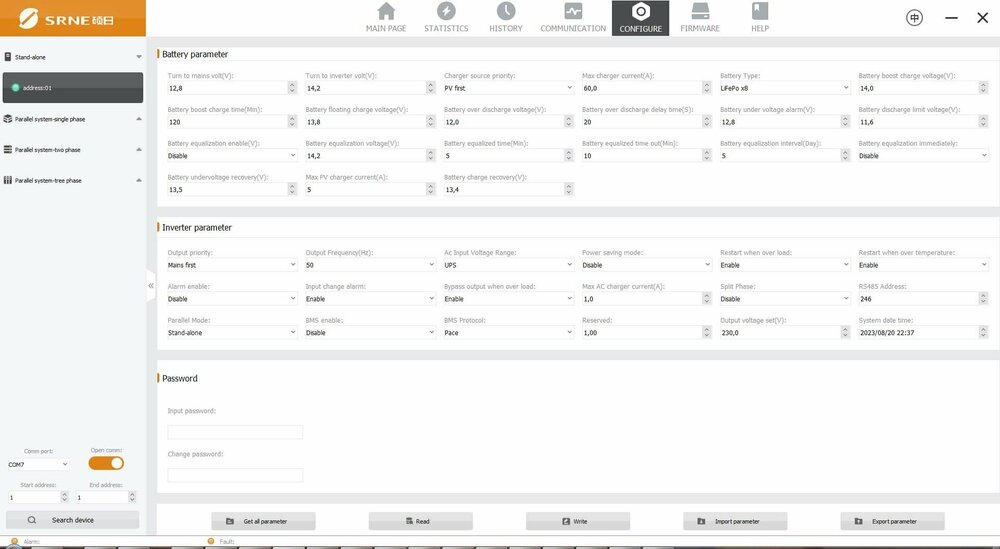
Task: Click the Input password field
Action: (x=235, y=432)
